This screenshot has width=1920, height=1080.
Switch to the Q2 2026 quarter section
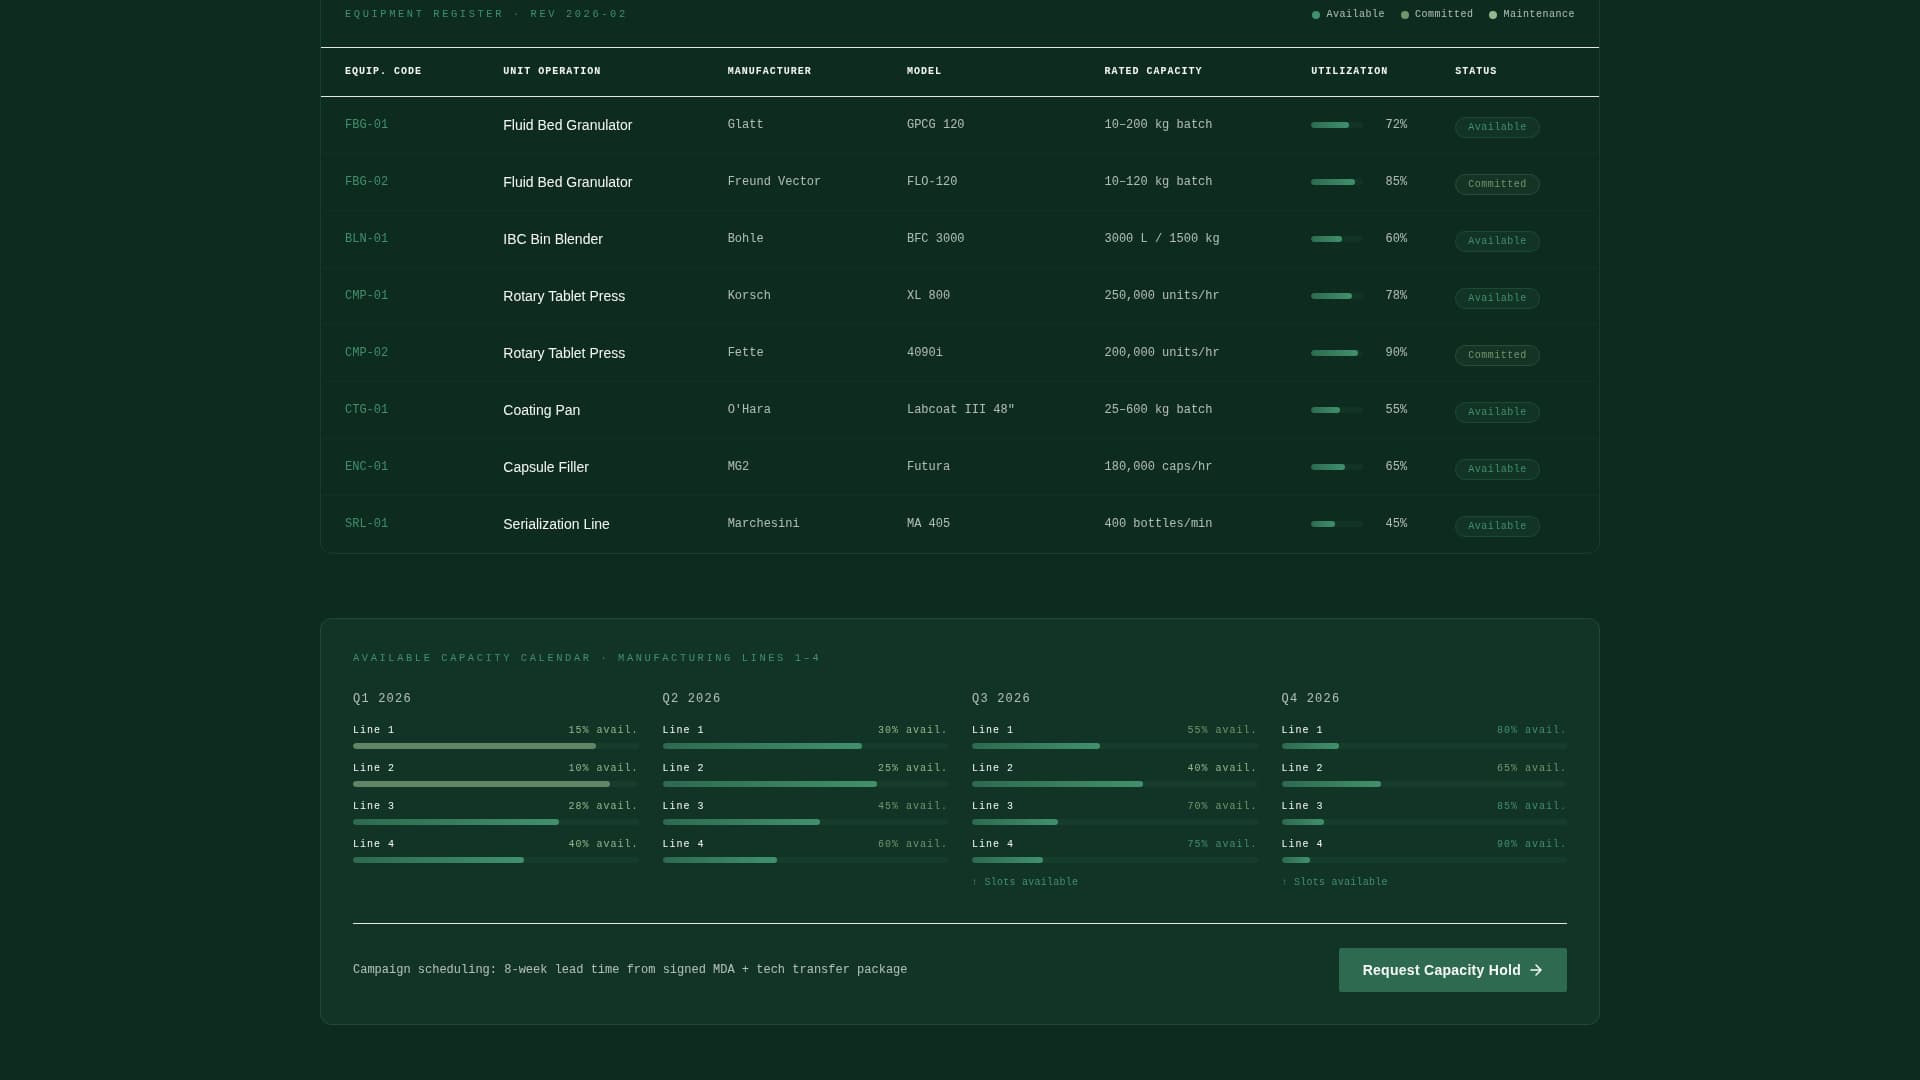tap(691, 698)
